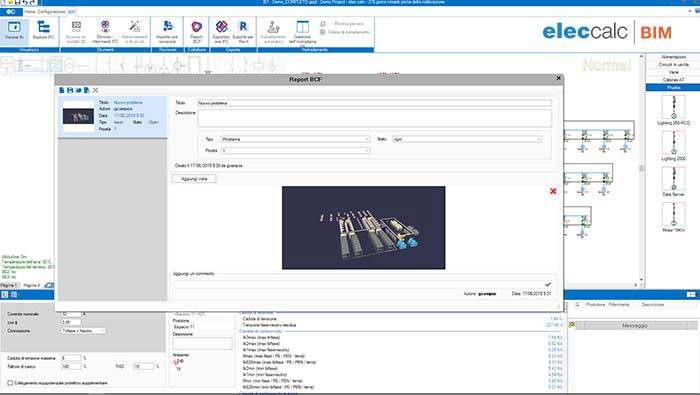
Task: Open the Esplora IFC tool
Action: 43,31
